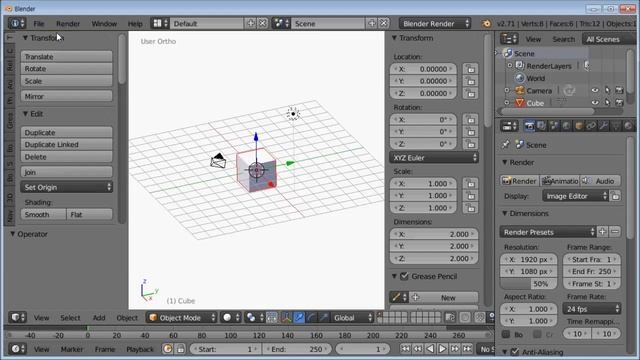Toggle Cube visibility eye in outliner
The image size is (640, 360).
pos(595,103)
